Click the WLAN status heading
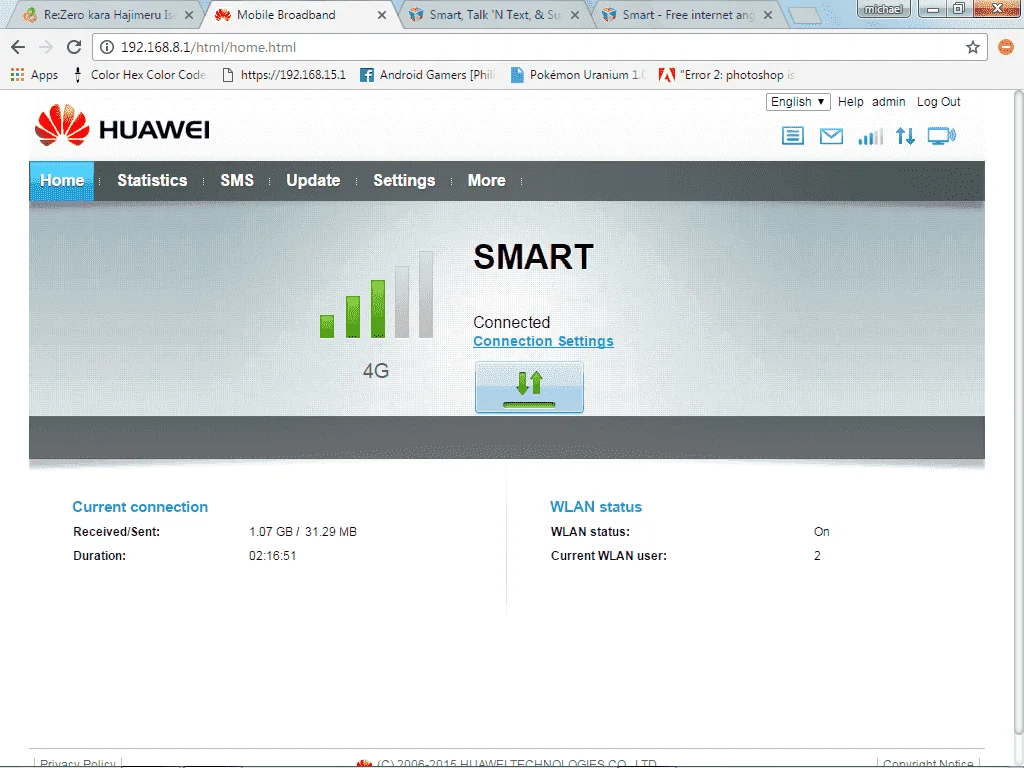 pyautogui.click(x=596, y=507)
